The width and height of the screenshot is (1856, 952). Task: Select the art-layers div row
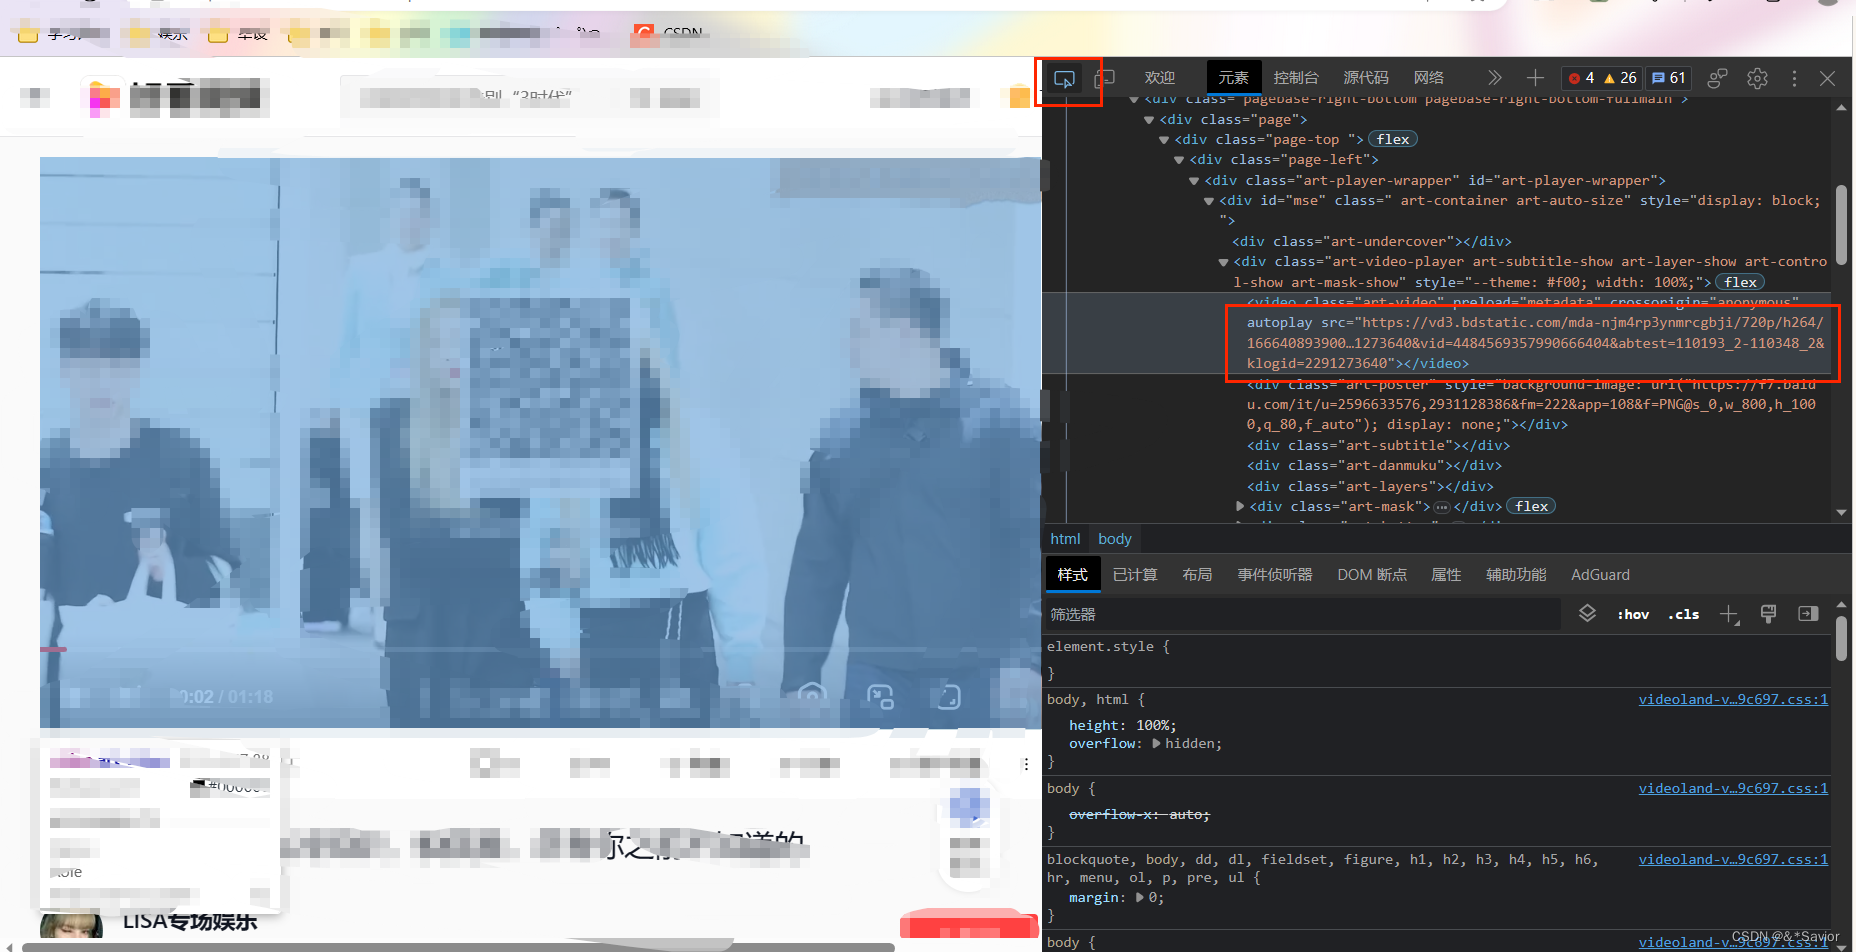tap(1370, 487)
